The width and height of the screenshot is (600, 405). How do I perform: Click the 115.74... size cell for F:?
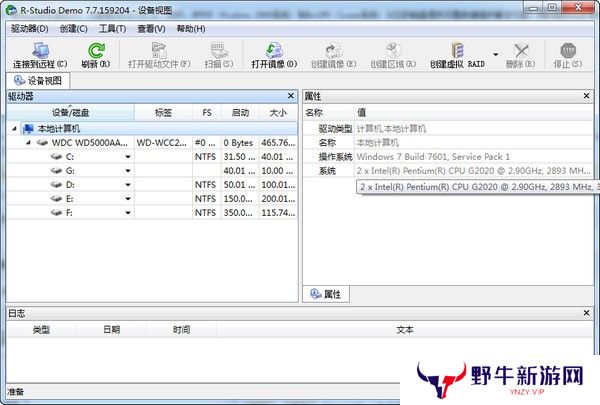click(278, 212)
